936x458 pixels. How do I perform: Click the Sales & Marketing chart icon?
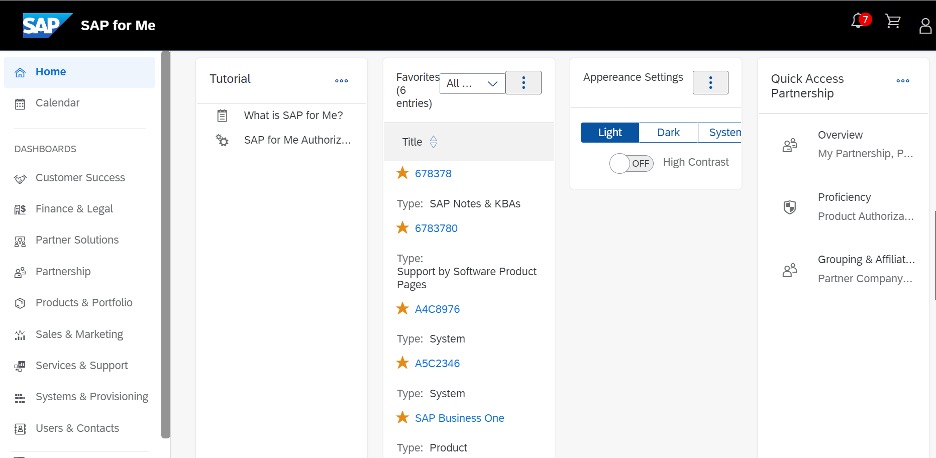(20, 335)
